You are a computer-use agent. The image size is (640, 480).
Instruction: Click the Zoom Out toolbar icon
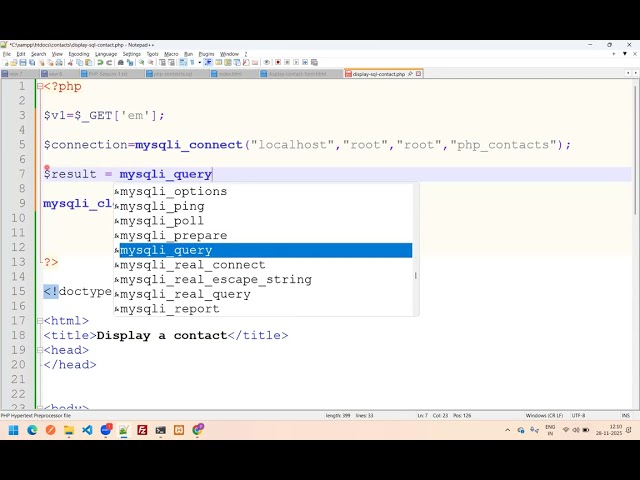(x=150, y=62)
